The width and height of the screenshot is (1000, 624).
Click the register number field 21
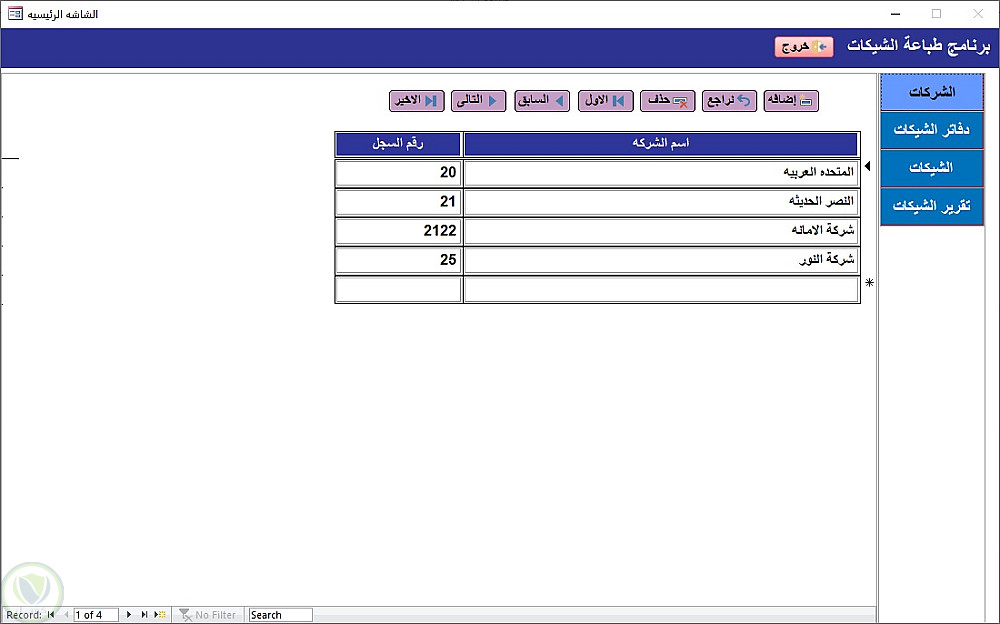tap(398, 202)
